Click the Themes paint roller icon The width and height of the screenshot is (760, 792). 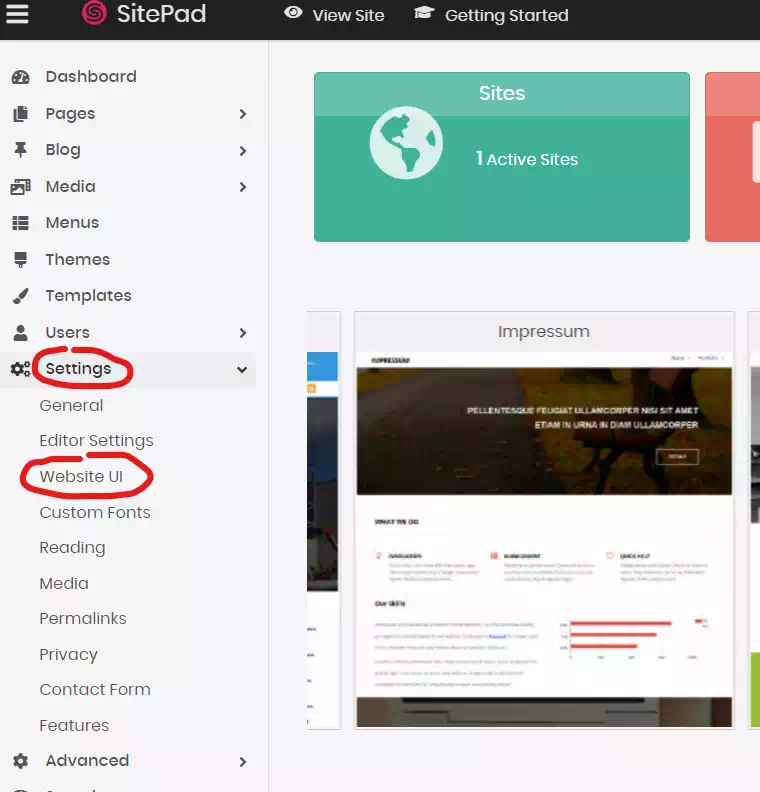[21, 260]
